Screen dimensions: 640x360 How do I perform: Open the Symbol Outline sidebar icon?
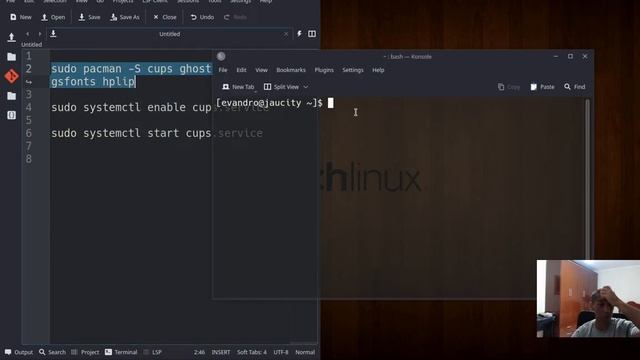pyautogui.click(x=11, y=115)
